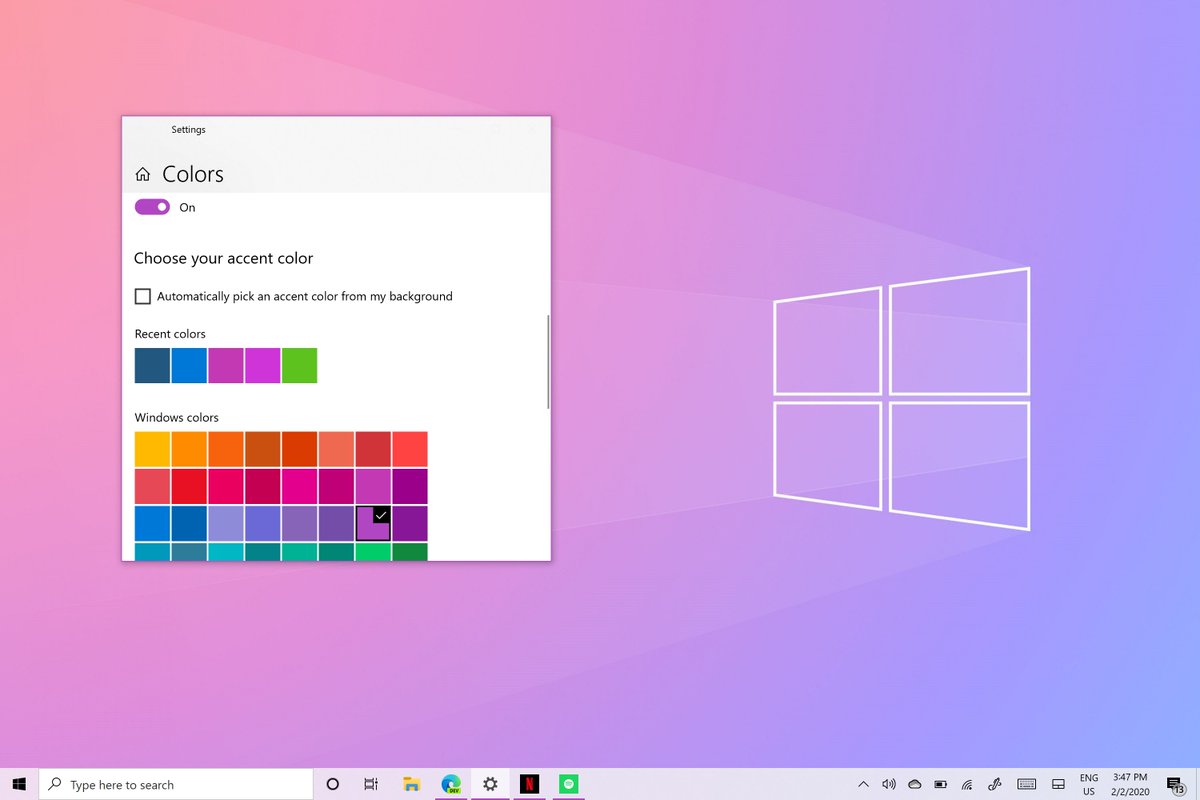
Task: Choose the dark purple swatch right of the selected one
Action: 410,523
